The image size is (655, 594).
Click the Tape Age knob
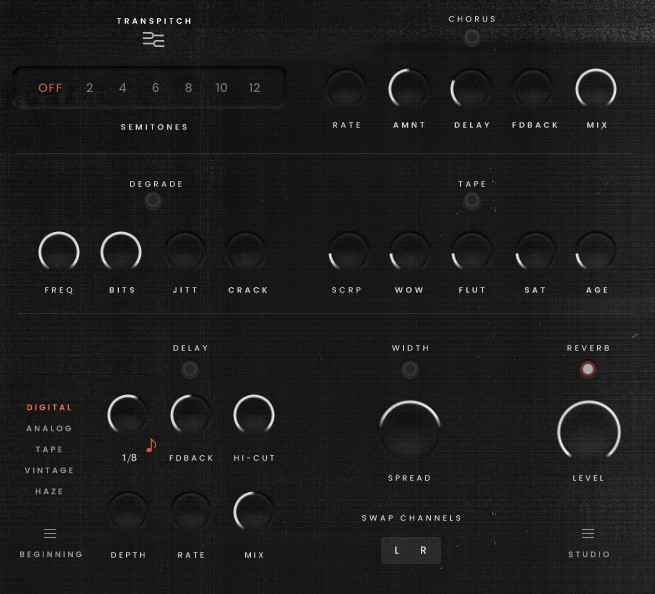pos(596,252)
